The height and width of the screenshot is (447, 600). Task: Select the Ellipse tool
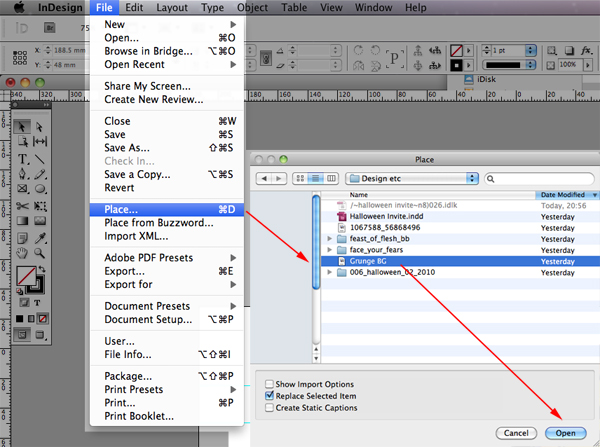[40, 189]
